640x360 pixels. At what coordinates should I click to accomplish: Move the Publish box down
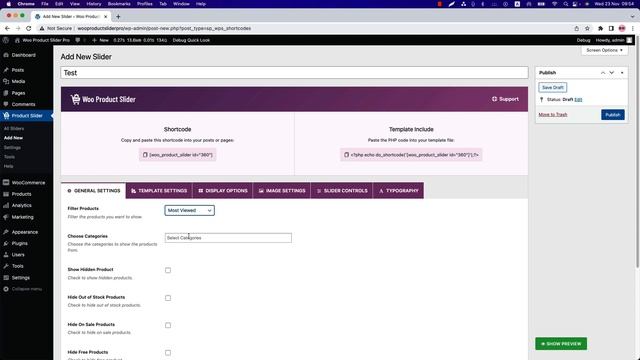pyautogui.click(x=611, y=73)
